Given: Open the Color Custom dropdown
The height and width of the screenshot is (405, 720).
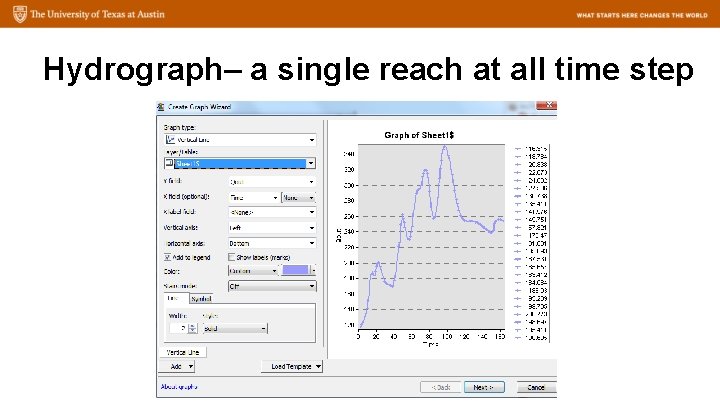Looking at the screenshot, I should point(253,271).
